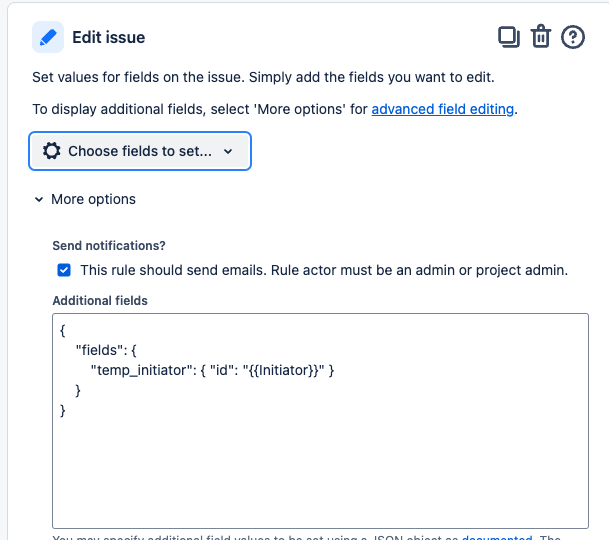Screen dimensions: 609x540
Task: Uncheck the send emails checkbox
Action: pyautogui.click(x=64, y=270)
